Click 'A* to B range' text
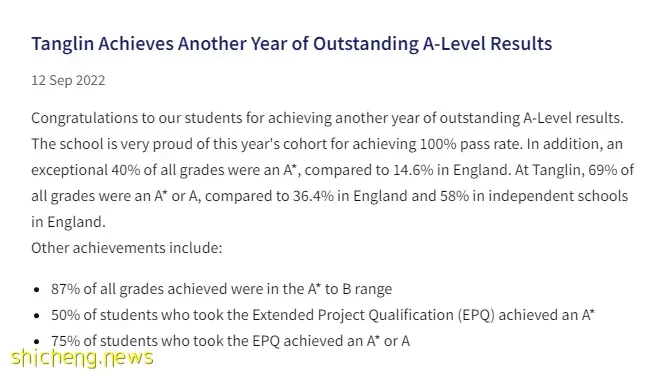 (350, 289)
